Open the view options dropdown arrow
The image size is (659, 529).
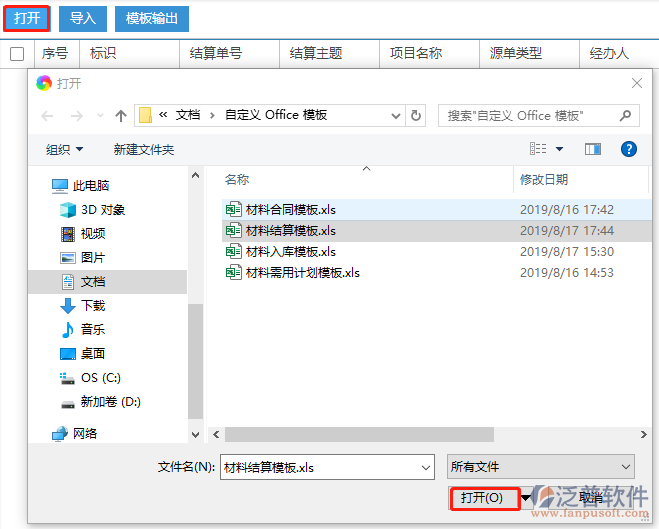pyautogui.click(x=559, y=149)
